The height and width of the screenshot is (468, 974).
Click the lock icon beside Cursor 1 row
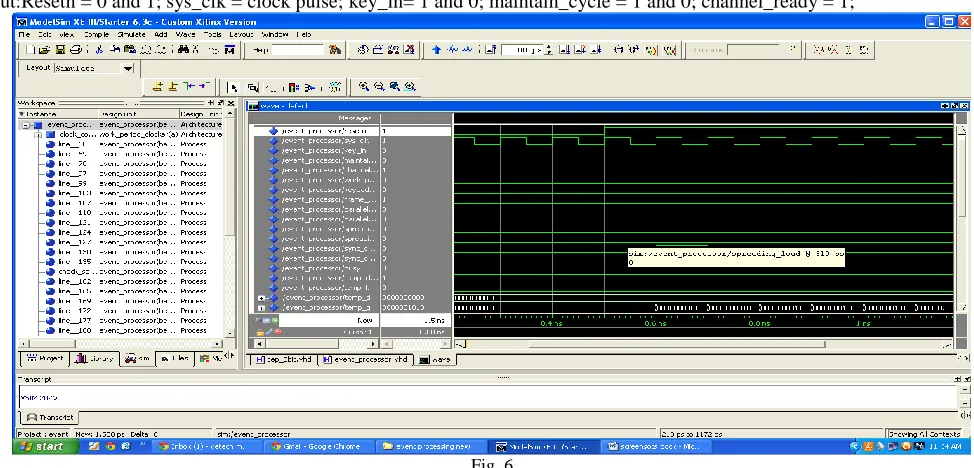click(261, 332)
